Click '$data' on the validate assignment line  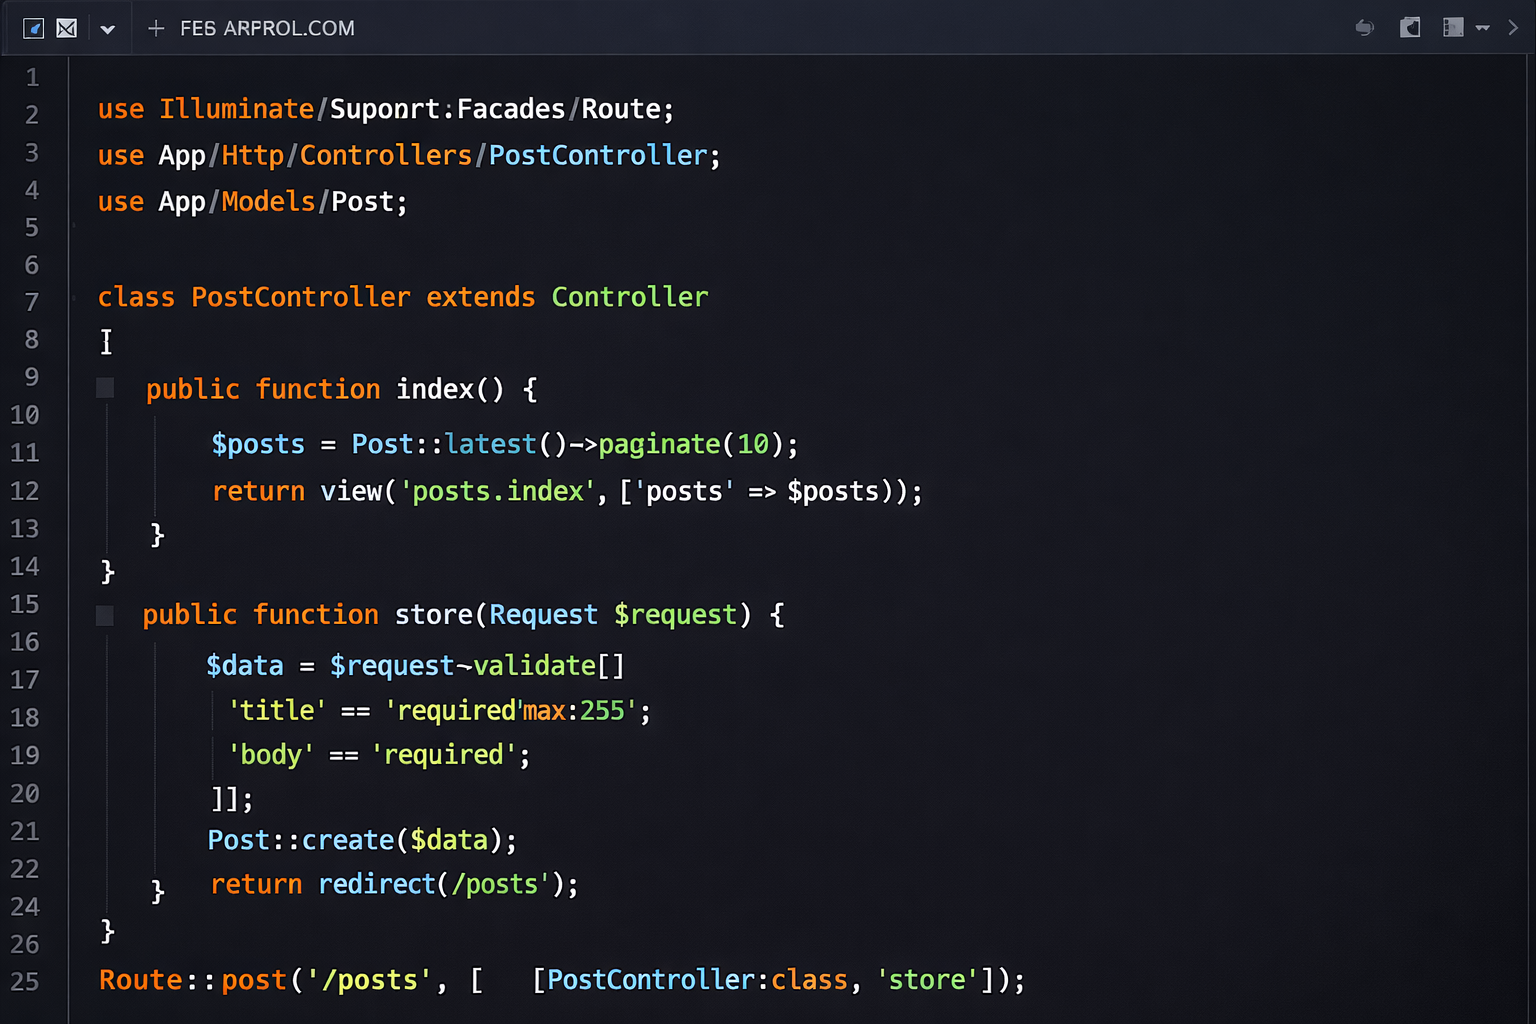pos(245,666)
